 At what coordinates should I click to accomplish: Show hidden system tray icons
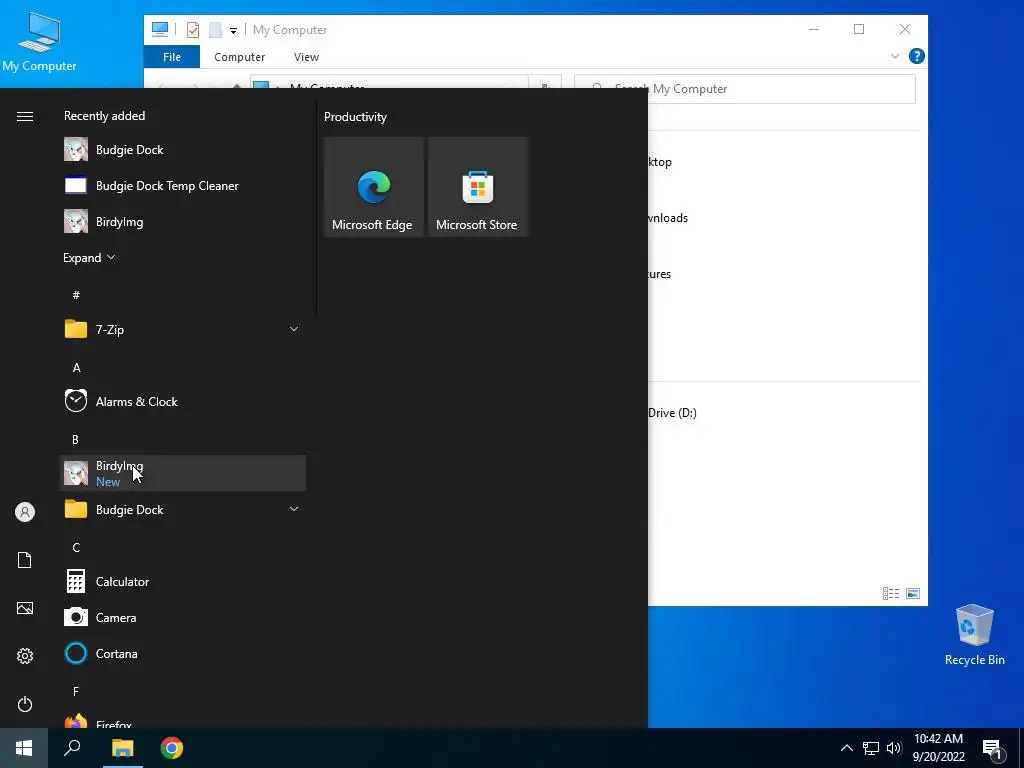[846, 748]
